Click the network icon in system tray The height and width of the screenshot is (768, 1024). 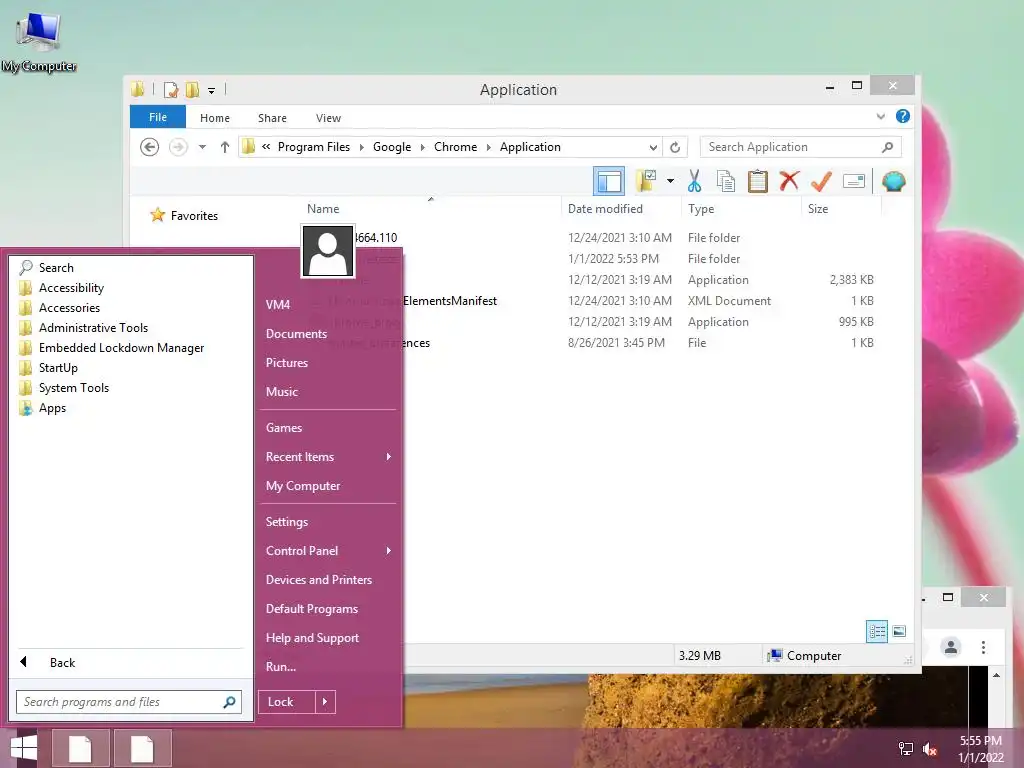click(x=906, y=748)
